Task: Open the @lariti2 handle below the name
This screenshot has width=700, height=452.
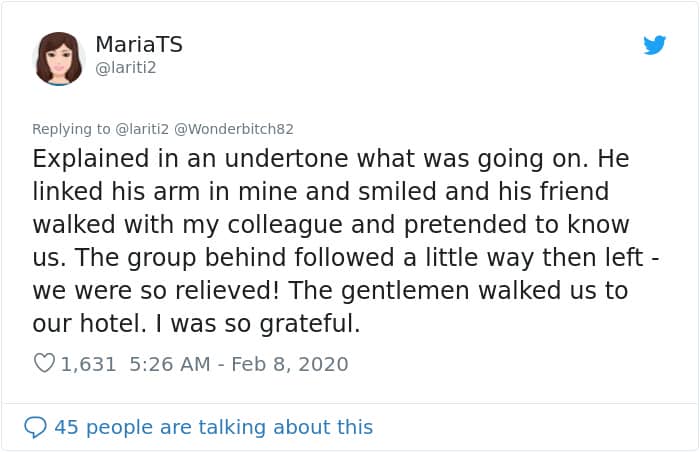Action: (x=127, y=68)
